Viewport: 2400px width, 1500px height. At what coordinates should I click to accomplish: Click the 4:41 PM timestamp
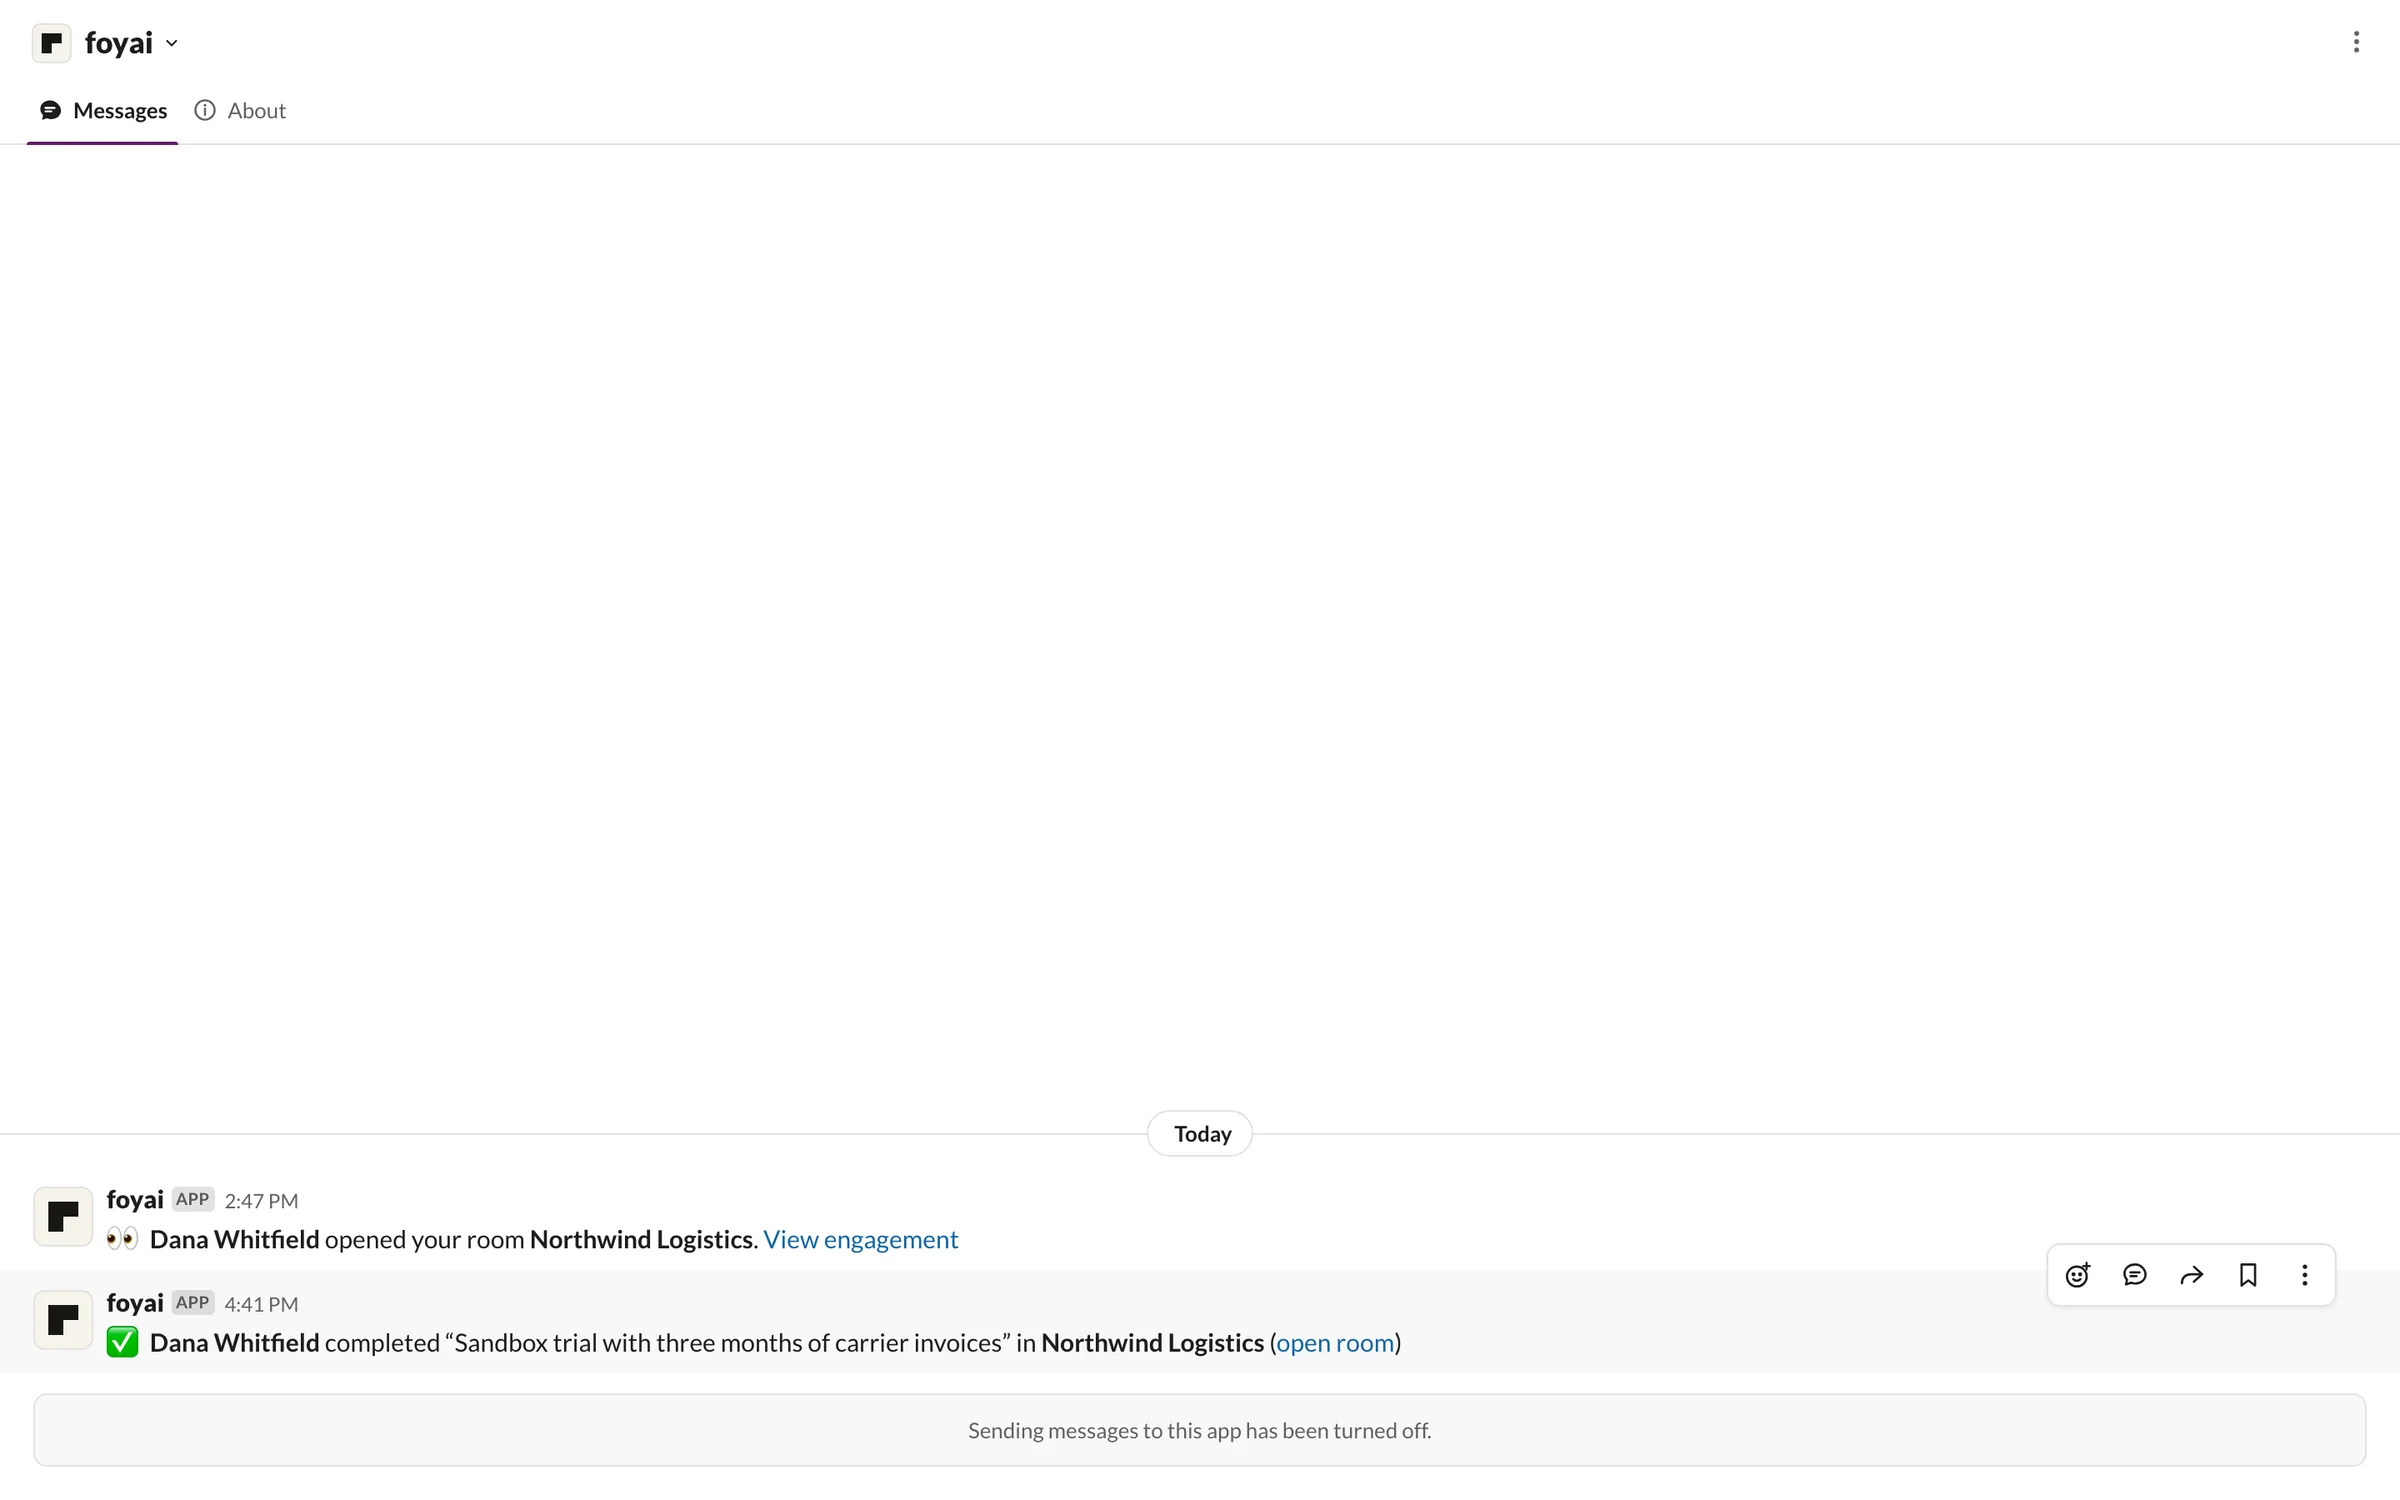261,1303
